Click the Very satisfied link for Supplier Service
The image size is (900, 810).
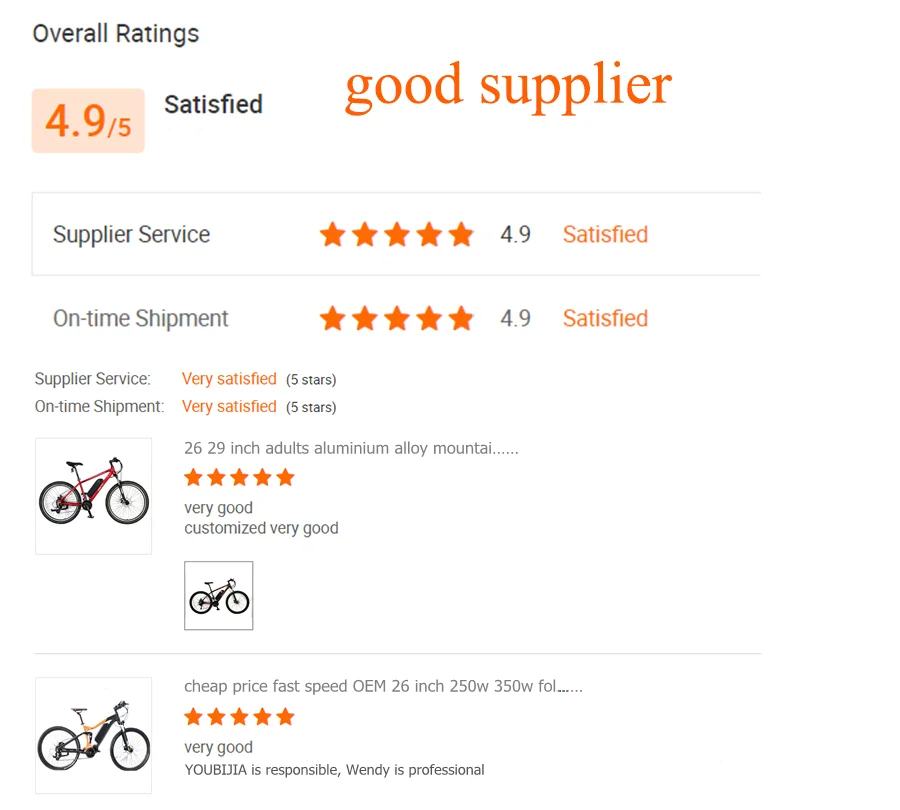(x=229, y=379)
